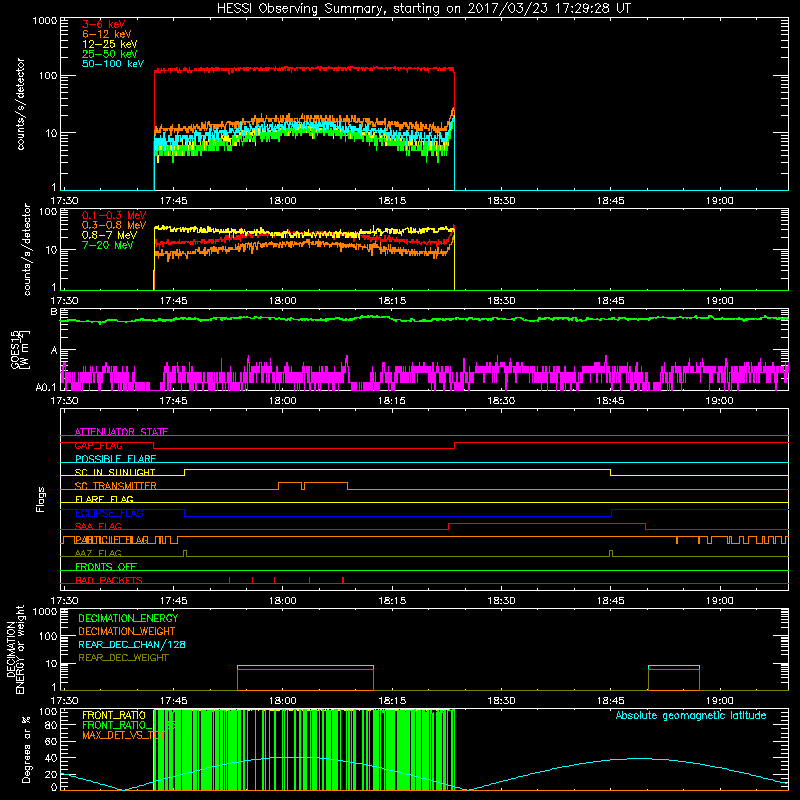800x800 pixels.
Task: Pick the green 25-50 keV legend entry
Action: click(x=109, y=54)
